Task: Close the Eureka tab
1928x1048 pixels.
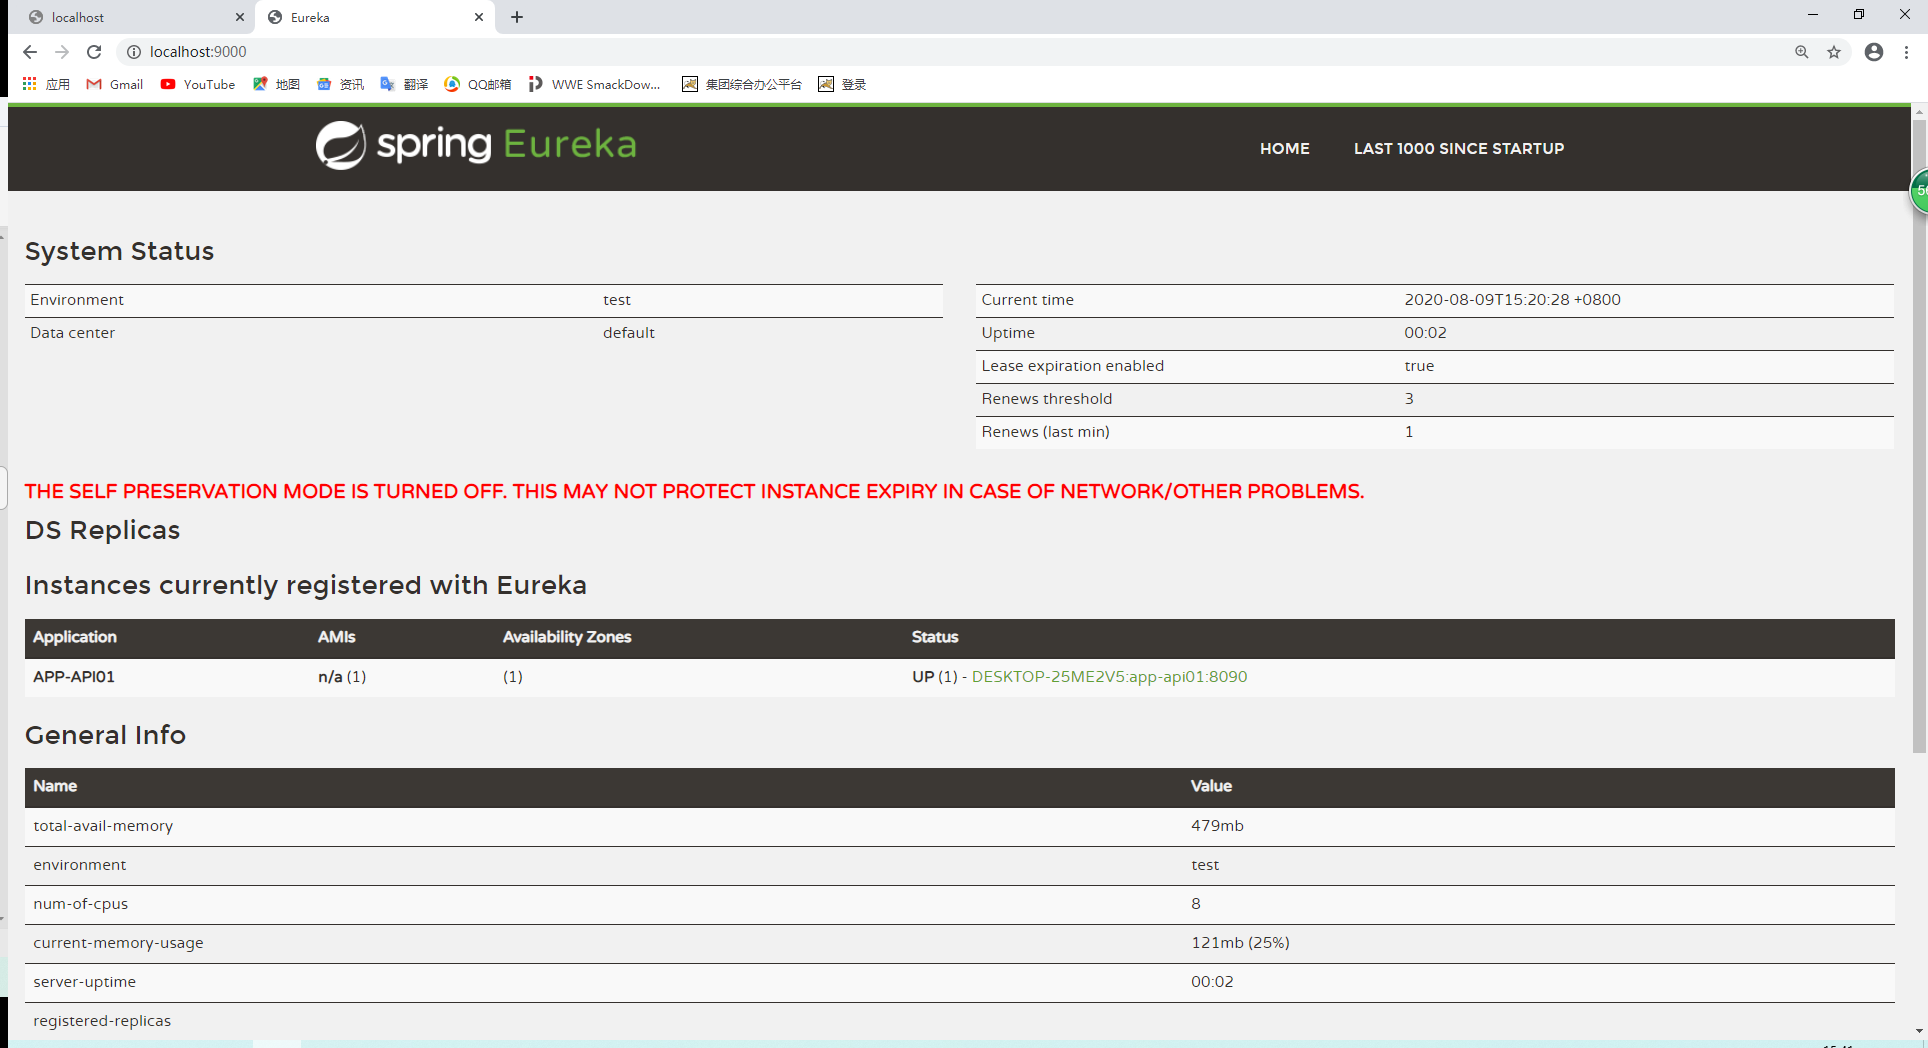Action: (479, 17)
